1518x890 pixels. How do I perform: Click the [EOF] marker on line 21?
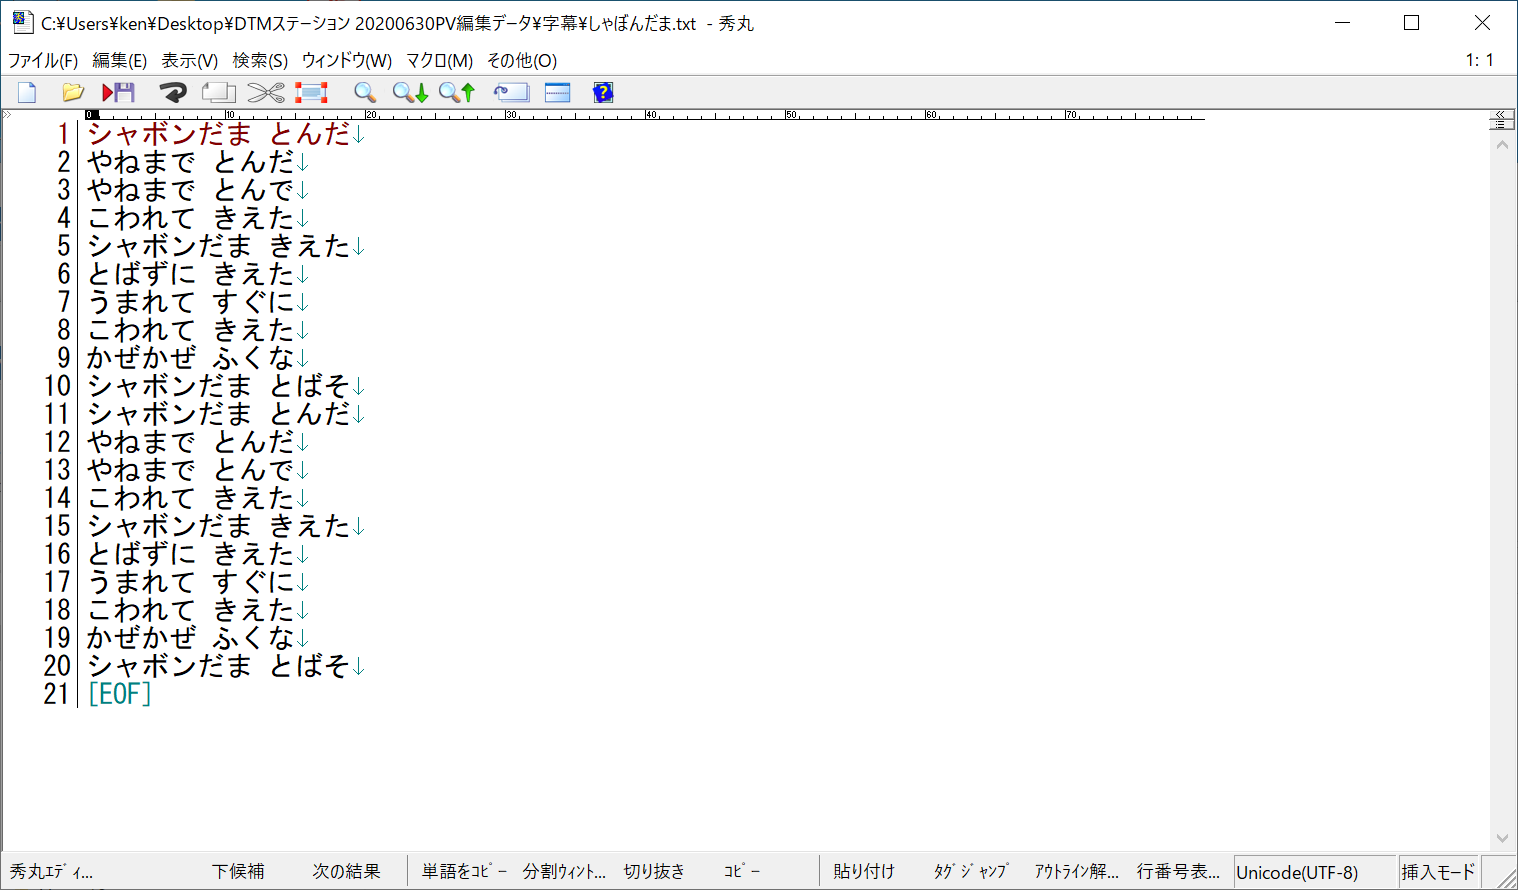tap(120, 694)
